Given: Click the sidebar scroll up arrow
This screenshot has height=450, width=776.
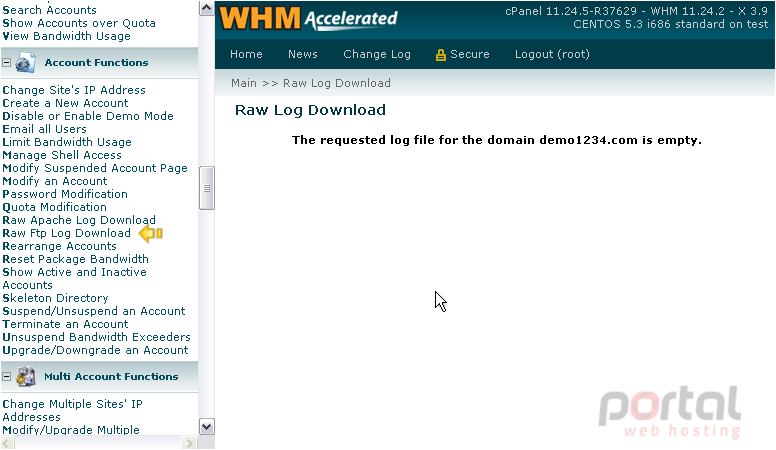Looking at the screenshot, I should pos(206,8).
